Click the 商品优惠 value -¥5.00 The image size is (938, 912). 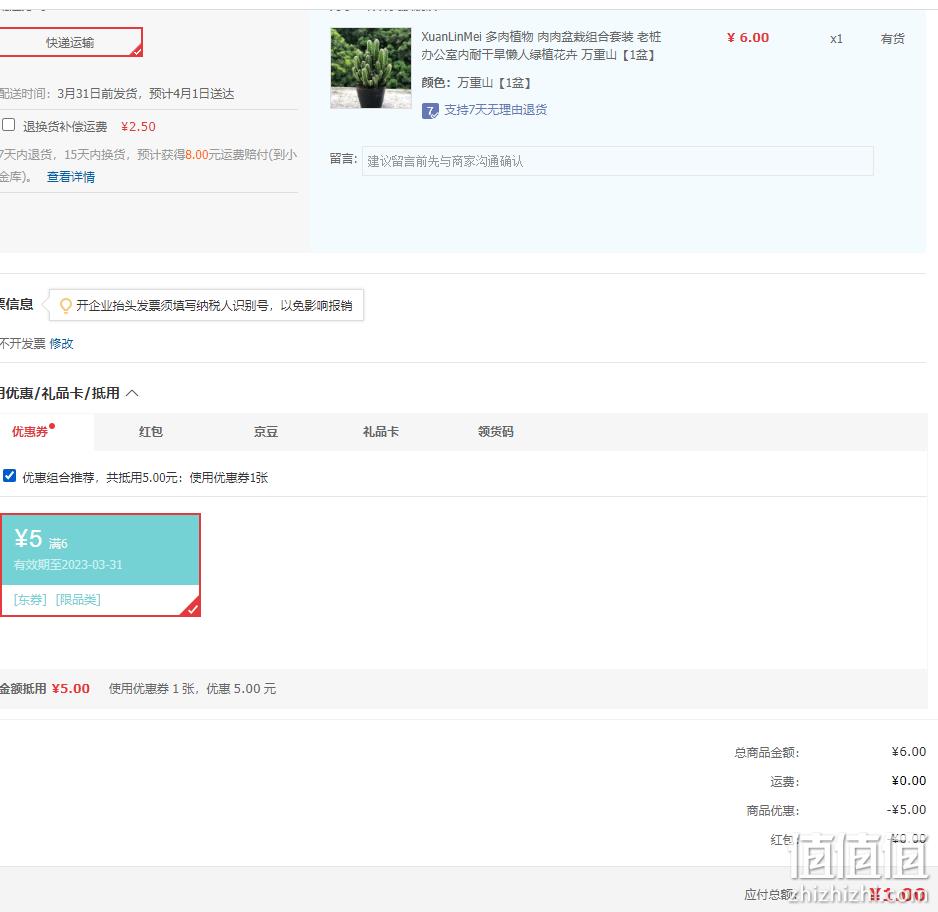tap(906, 810)
